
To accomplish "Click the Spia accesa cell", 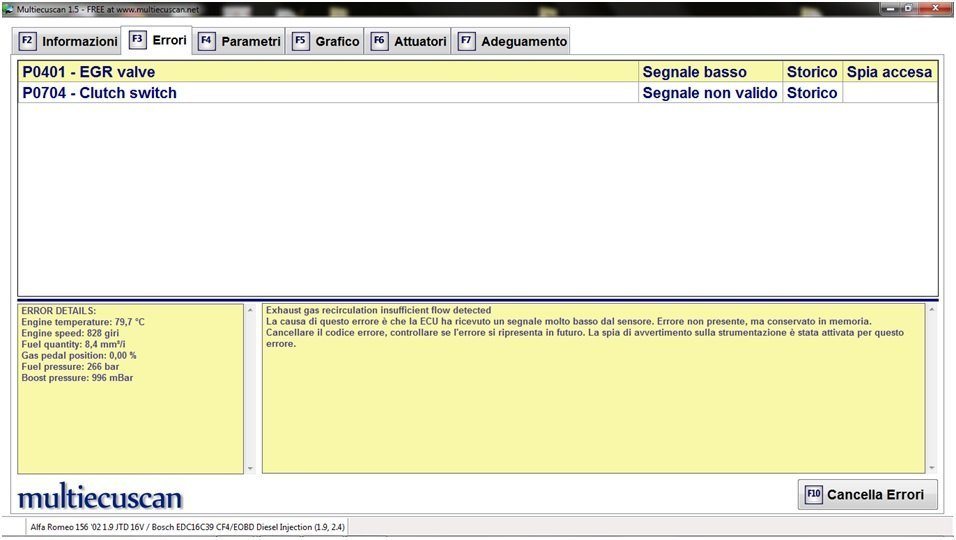I will (890, 72).
